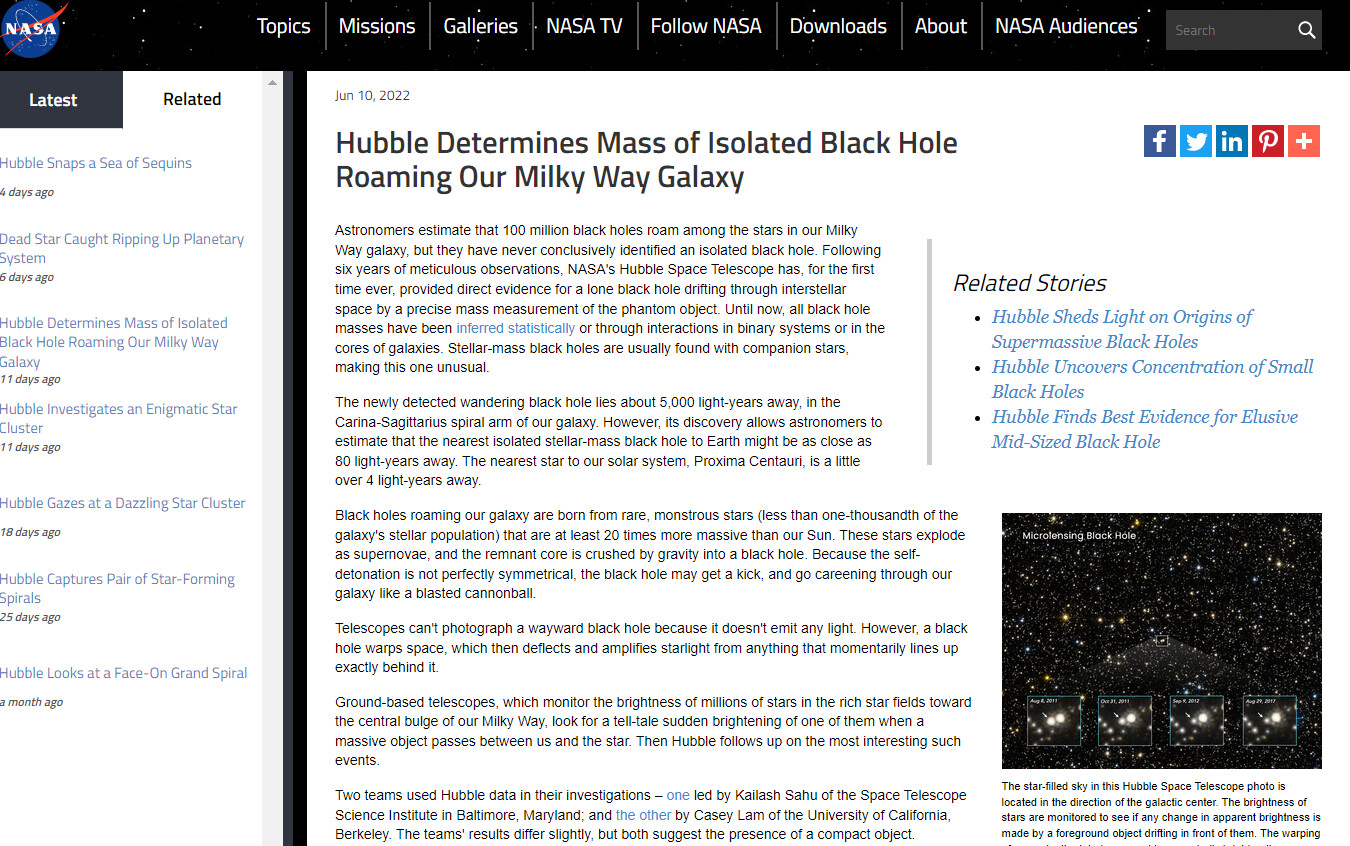1350x846 pixels.
Task: Open more sharing options plus icon
Action: tap(1304, 141)
